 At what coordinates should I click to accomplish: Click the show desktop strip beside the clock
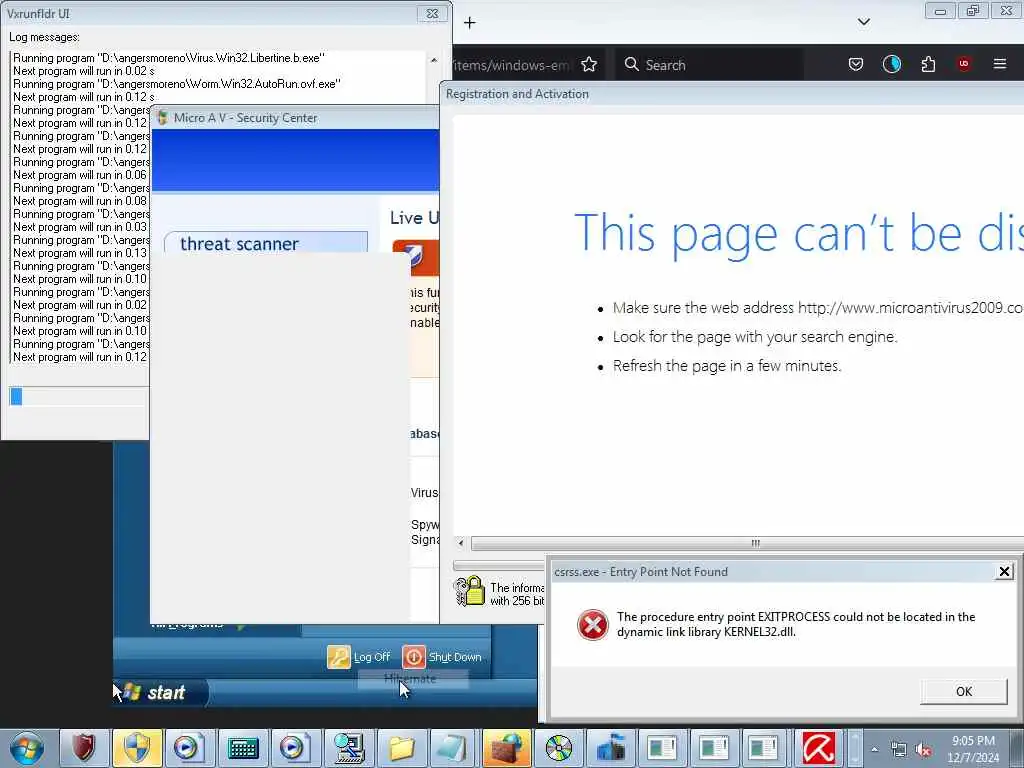(x=1017, y=748)
